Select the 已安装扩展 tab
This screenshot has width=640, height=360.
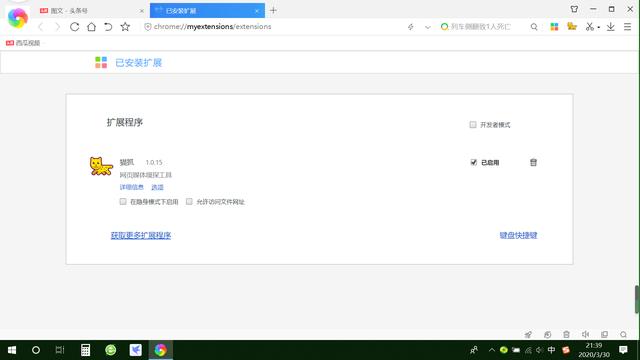(x=207, y=11)
